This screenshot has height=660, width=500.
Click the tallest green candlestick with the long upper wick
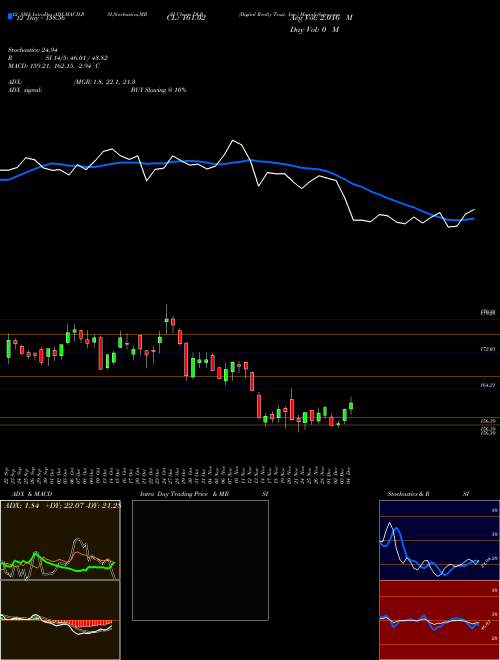[x=167, y=320]
